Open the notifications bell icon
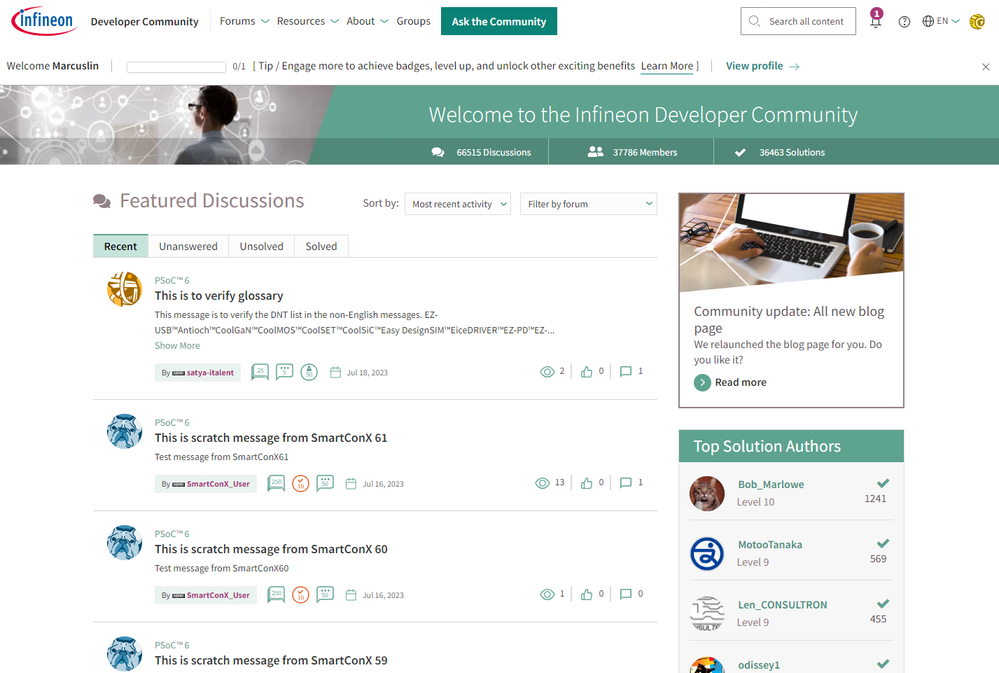 click(x=876, y=20)
